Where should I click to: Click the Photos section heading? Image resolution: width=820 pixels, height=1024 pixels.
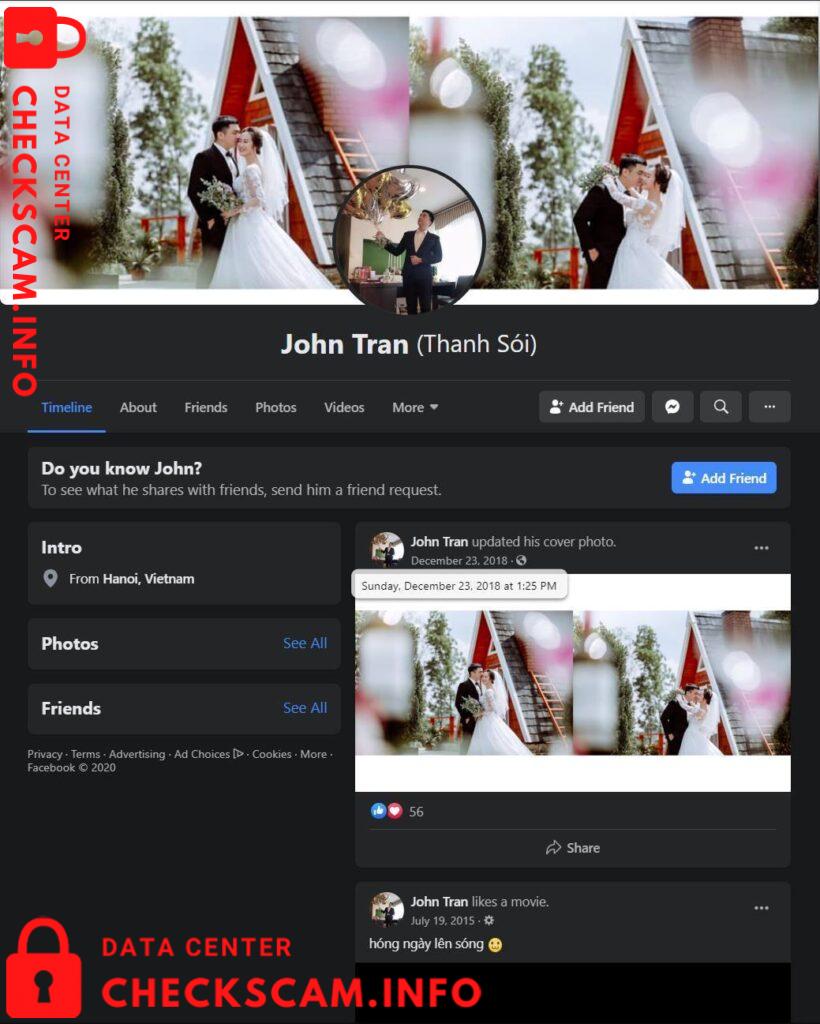pos(70,644)
